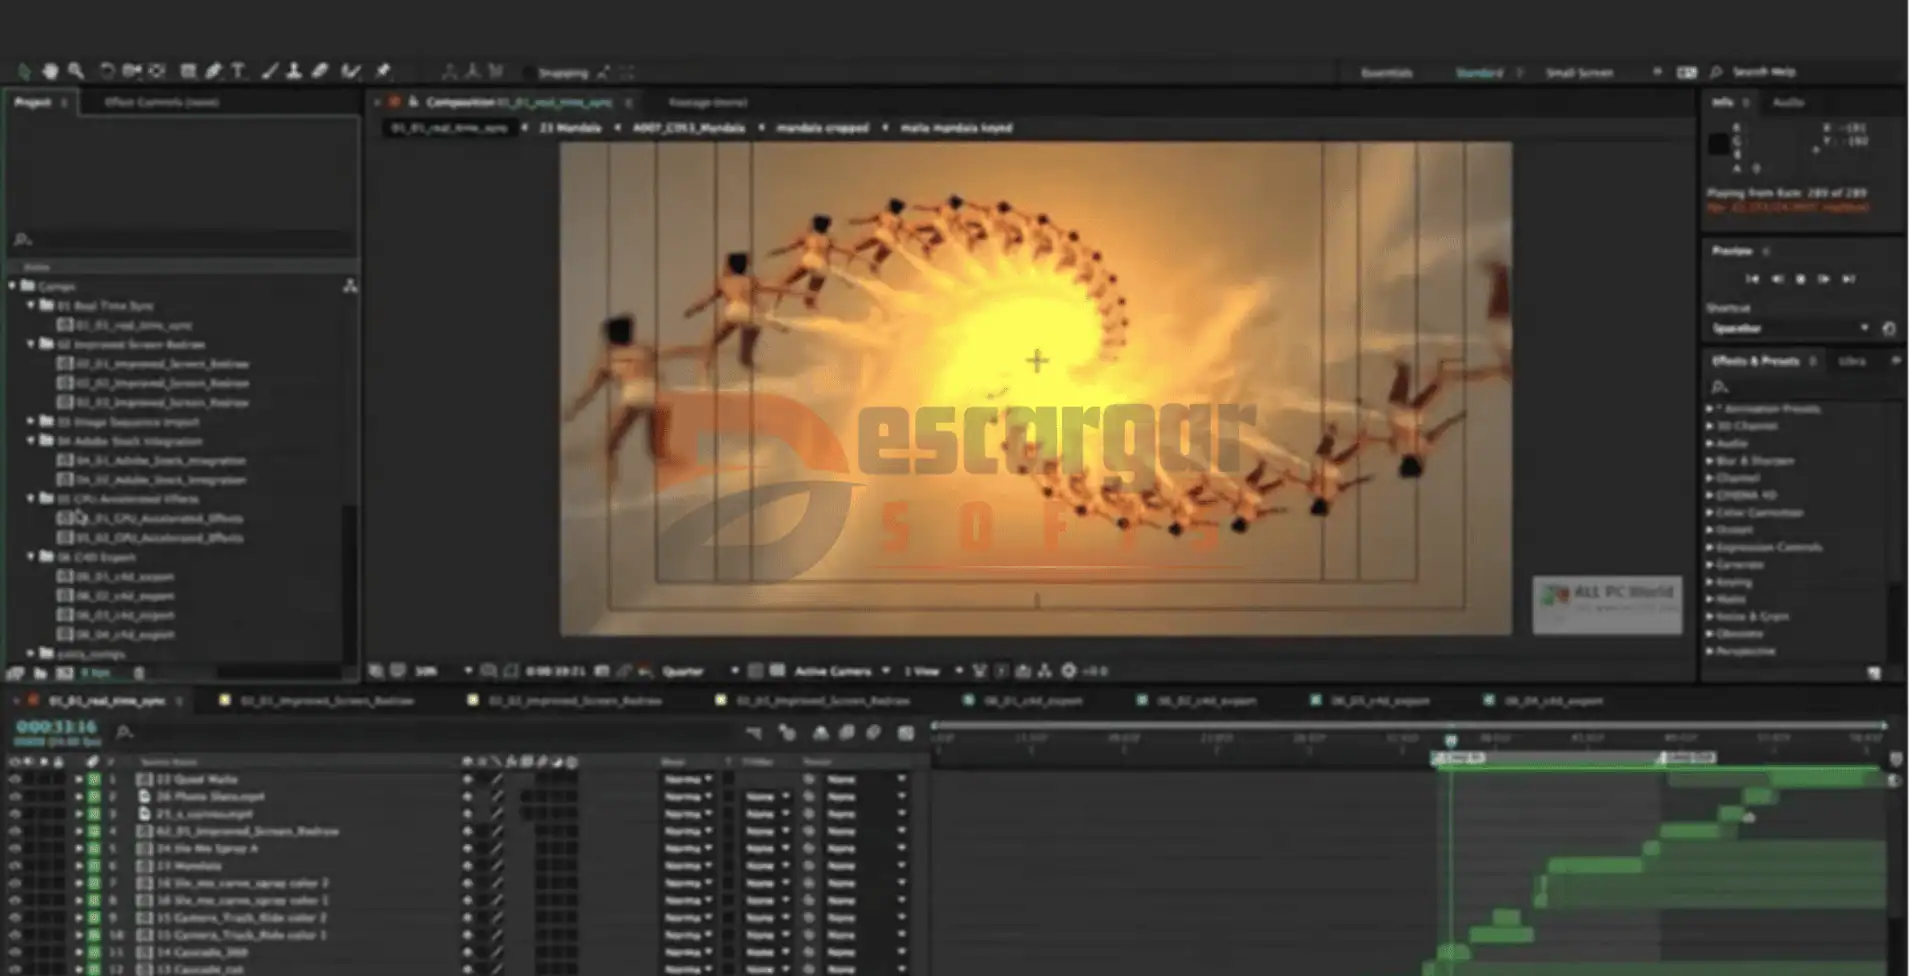Select the Clone Stamp tool
This screenshot has height=976, width=1911.
coord(294,72)
